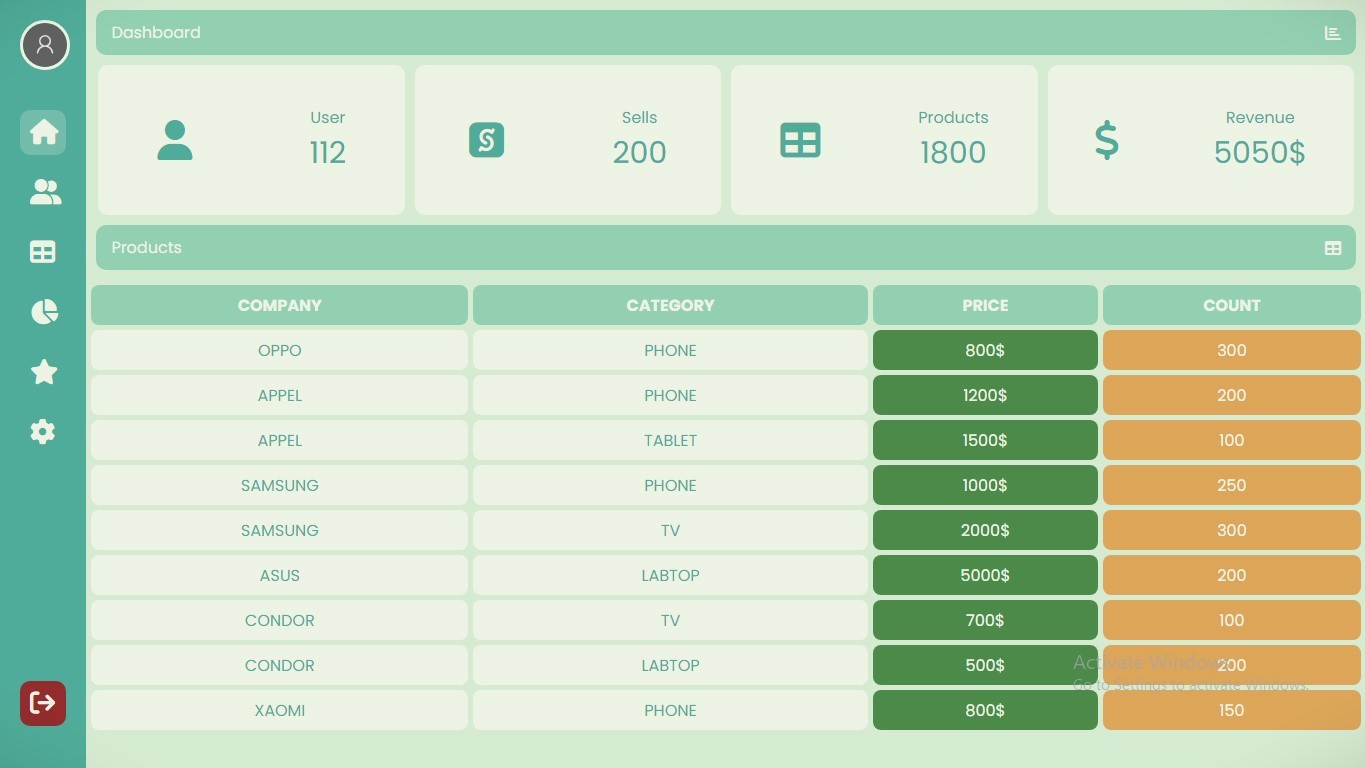1365x768 pixels.
Task: Click the COMPANY column header
Action: tap(279, 305)
